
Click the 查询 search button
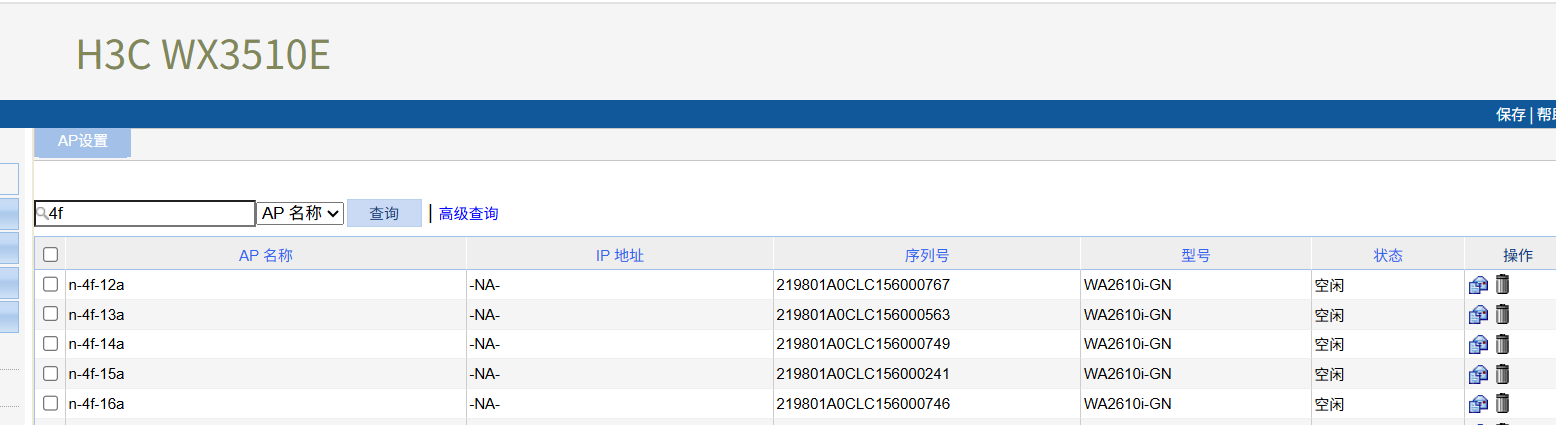(x=384, y=213)
